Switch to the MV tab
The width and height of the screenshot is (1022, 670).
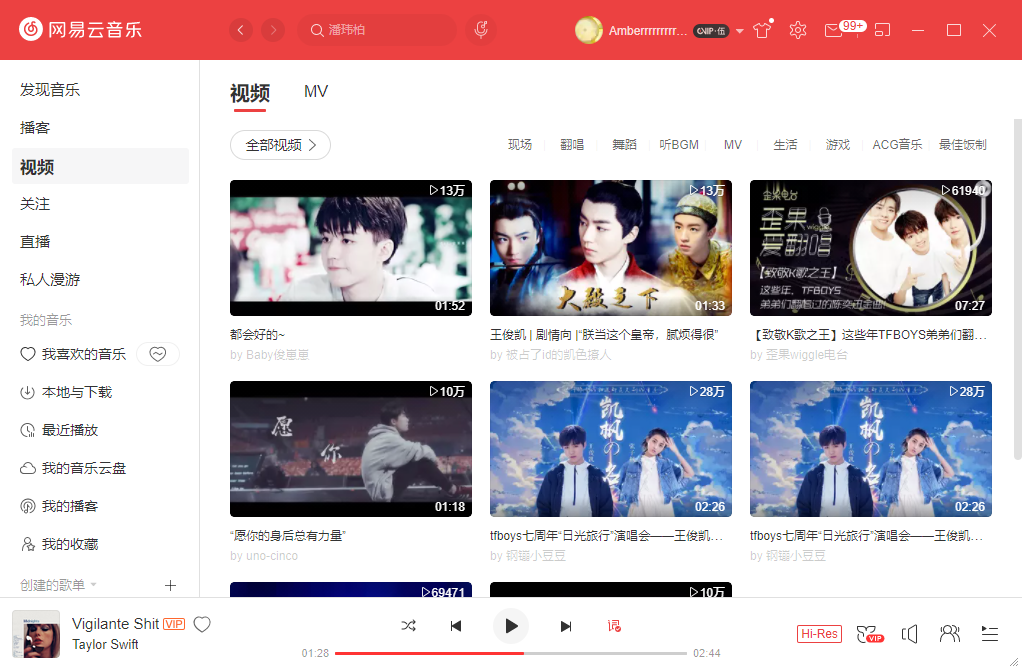pos(316,91)
